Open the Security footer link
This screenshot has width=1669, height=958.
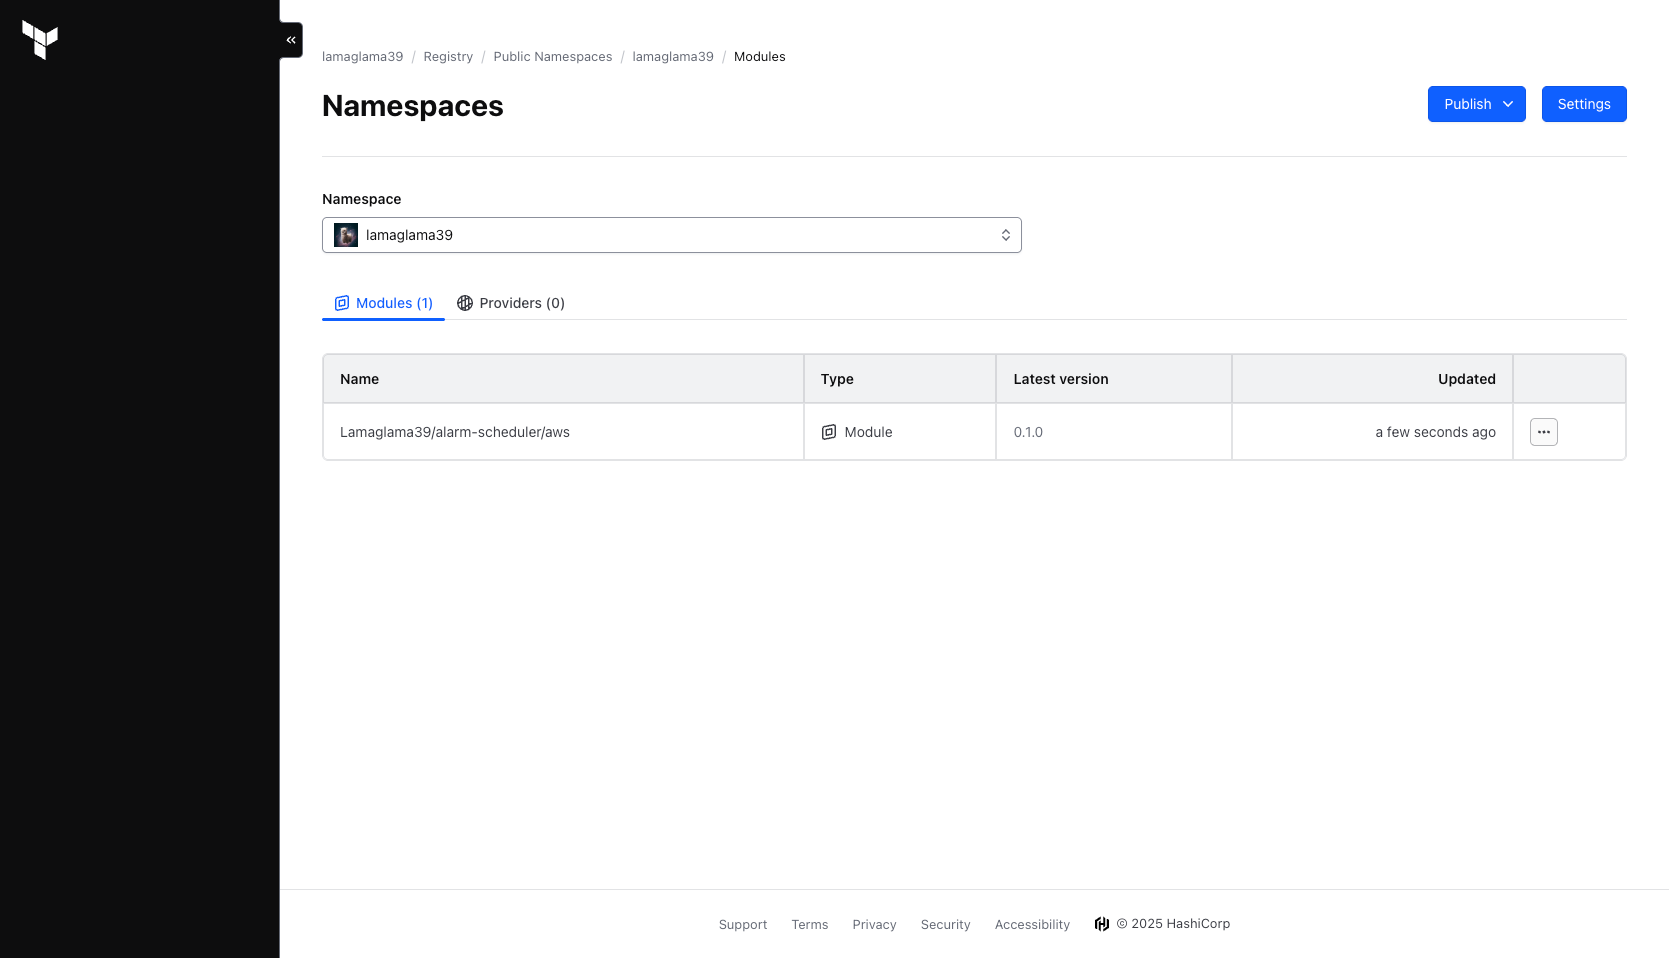coord(946,925)
